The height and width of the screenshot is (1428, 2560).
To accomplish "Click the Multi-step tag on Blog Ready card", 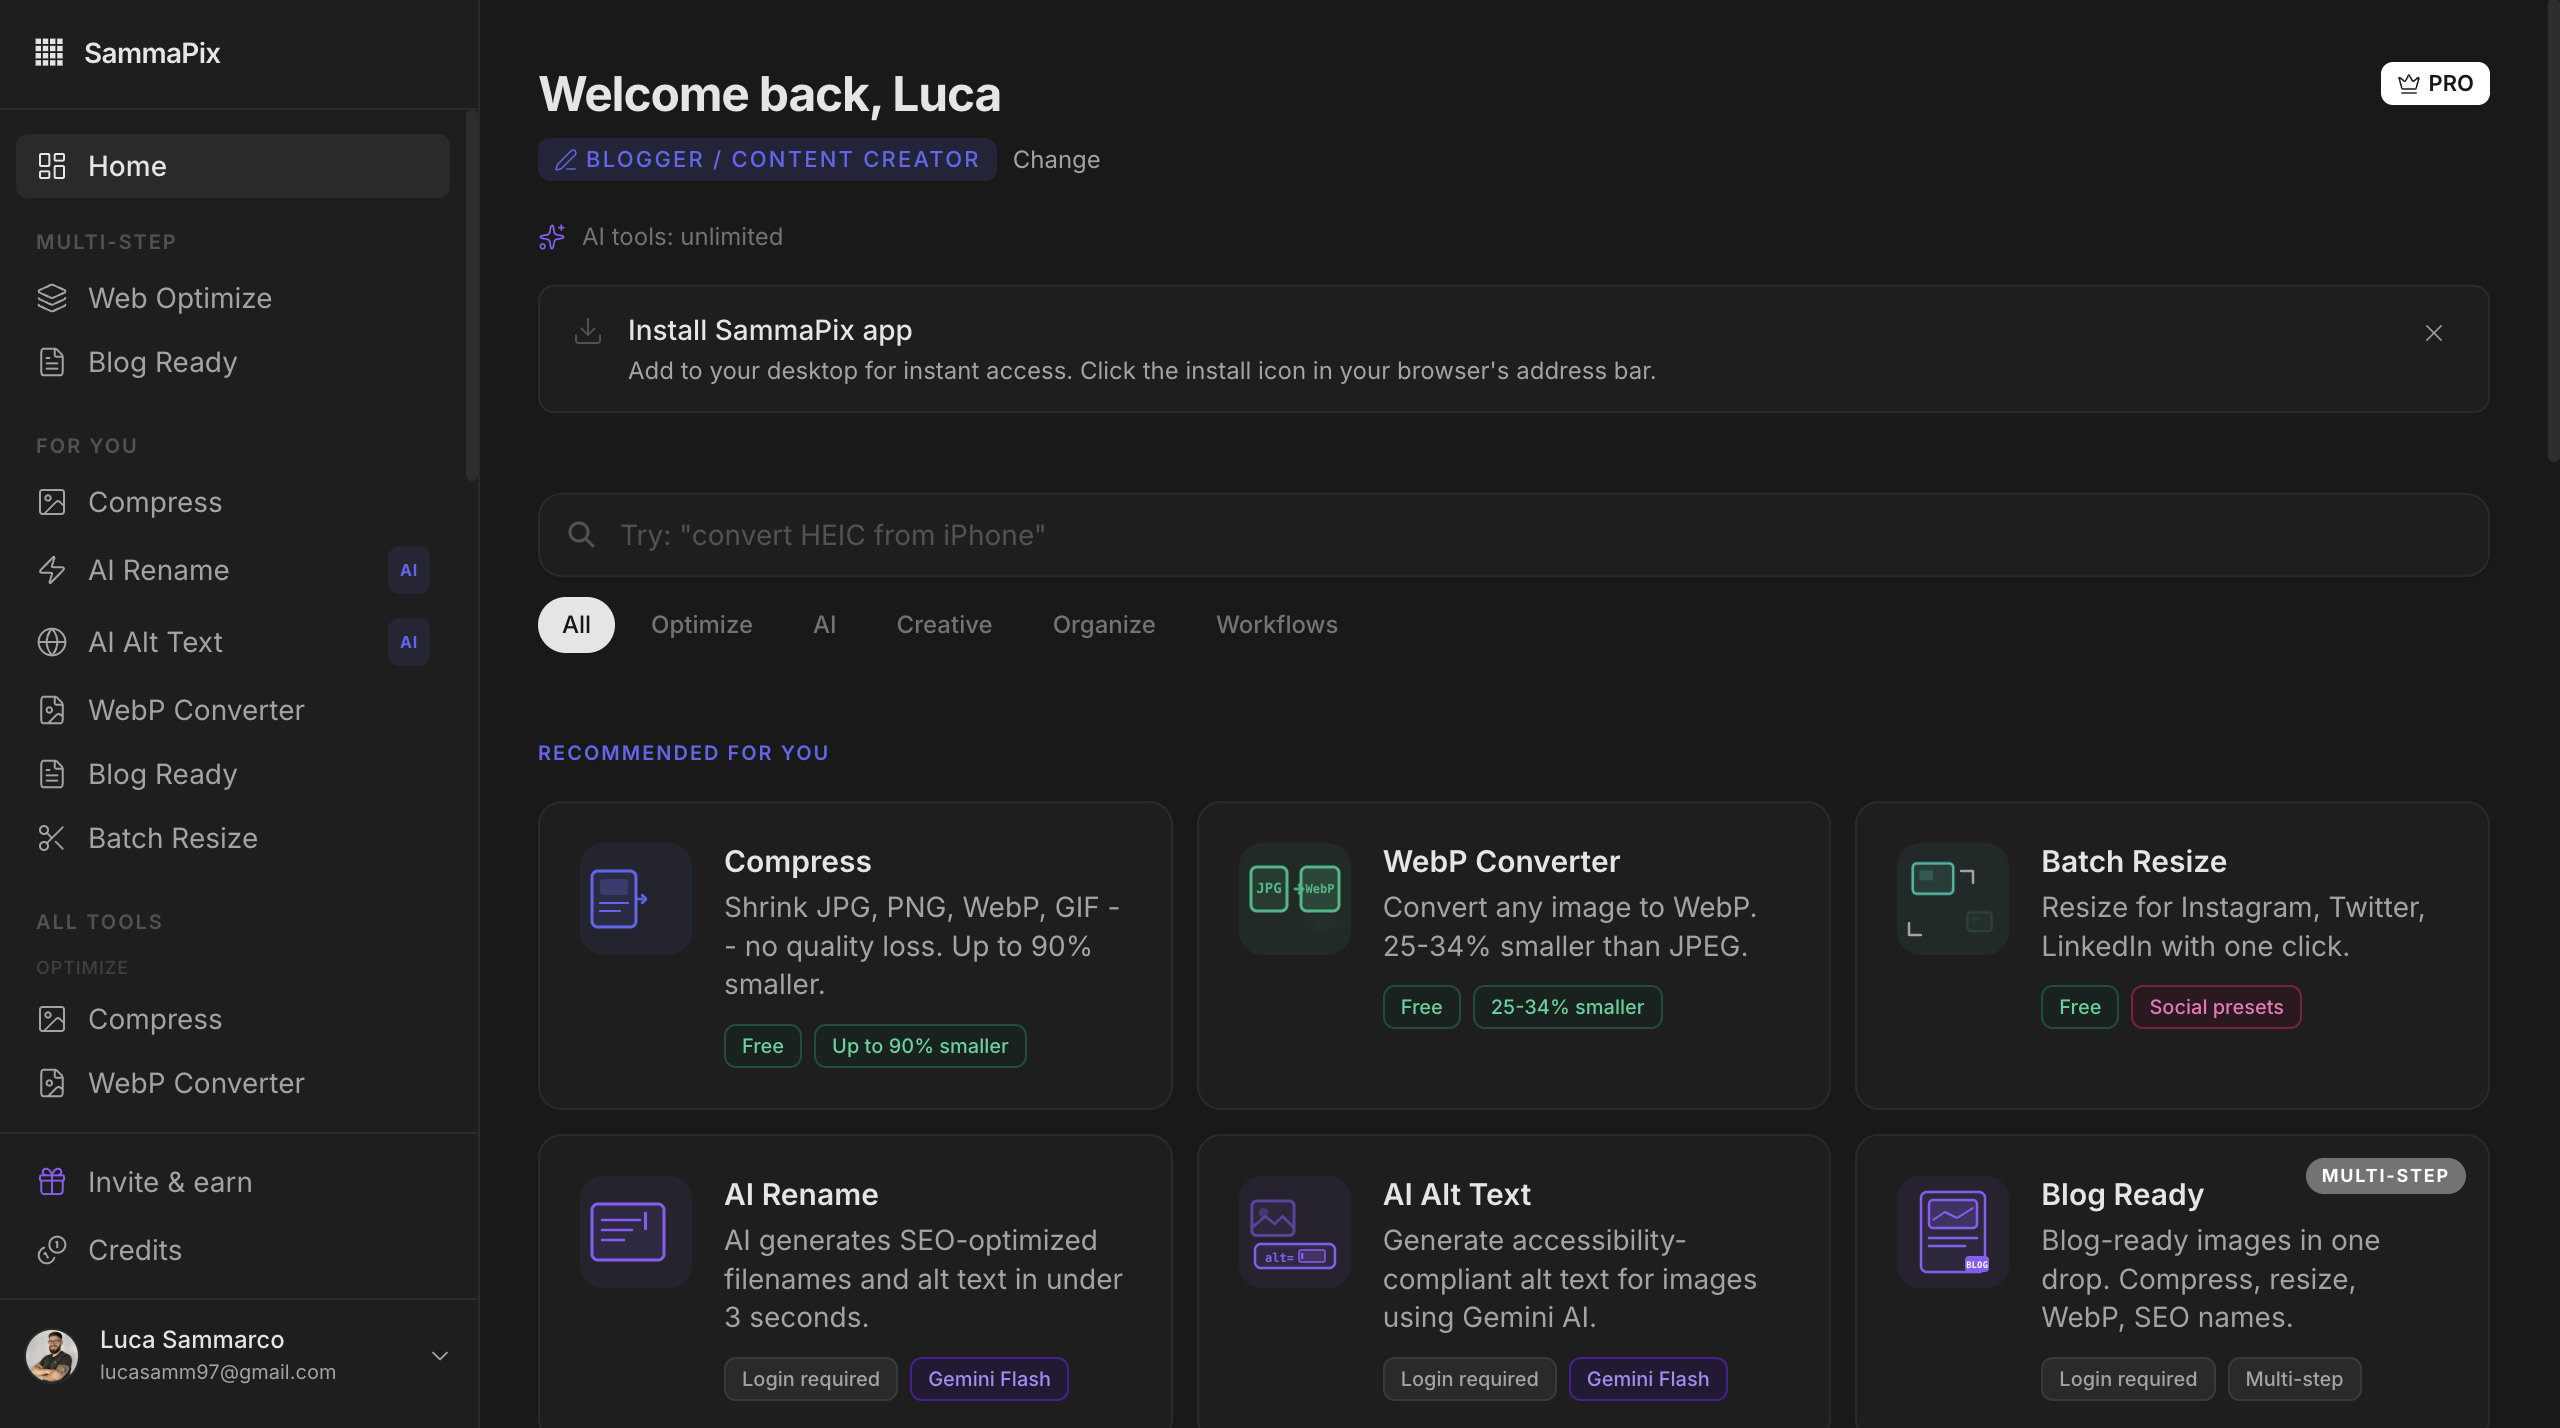I will coord(2294,1379).
